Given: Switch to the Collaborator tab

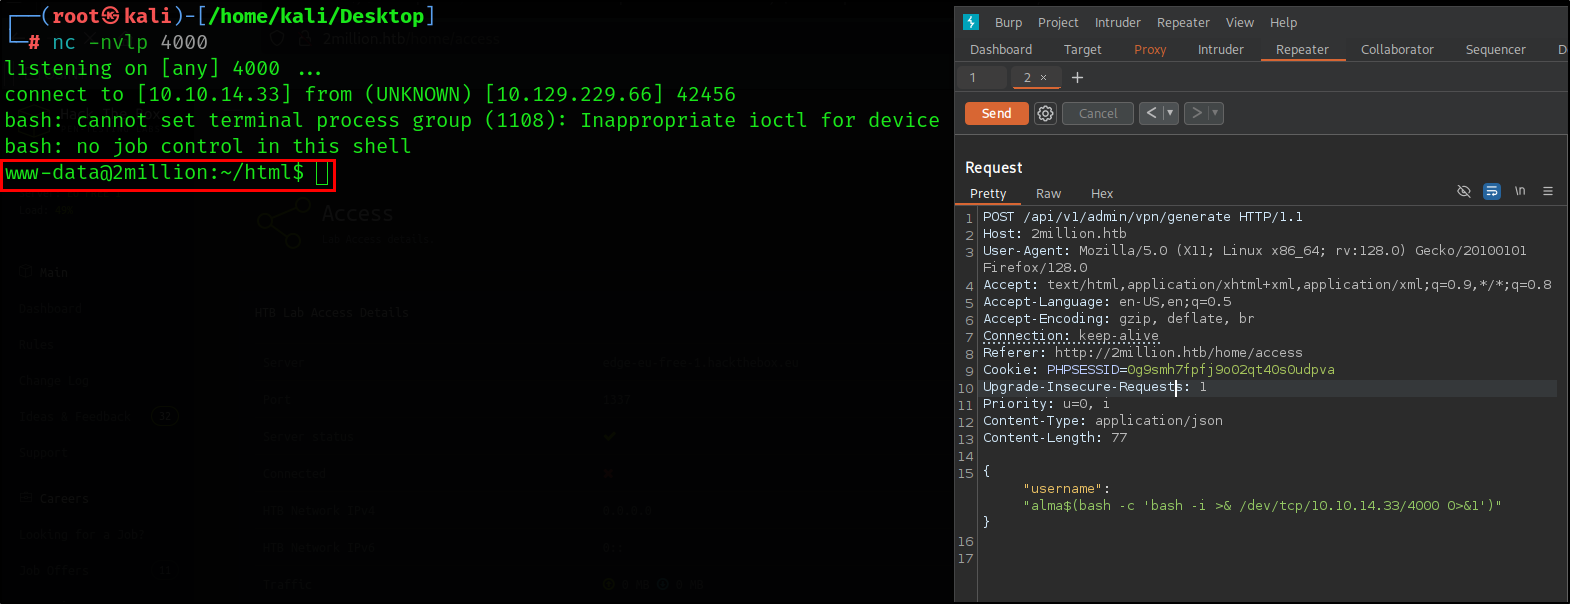Looking at the screenshot, I should point(1397,49).
